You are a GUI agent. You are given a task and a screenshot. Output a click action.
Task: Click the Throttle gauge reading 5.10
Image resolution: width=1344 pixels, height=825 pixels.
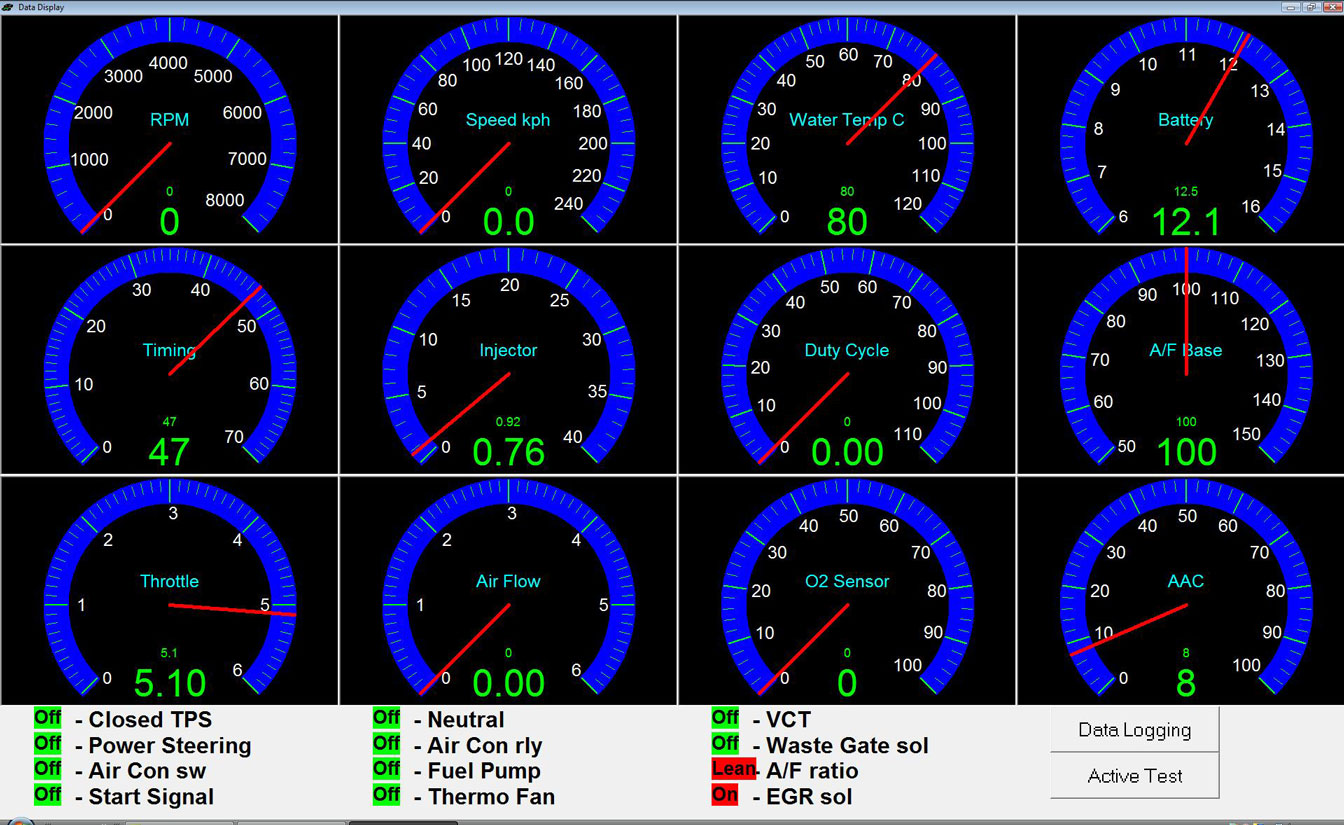170,592
